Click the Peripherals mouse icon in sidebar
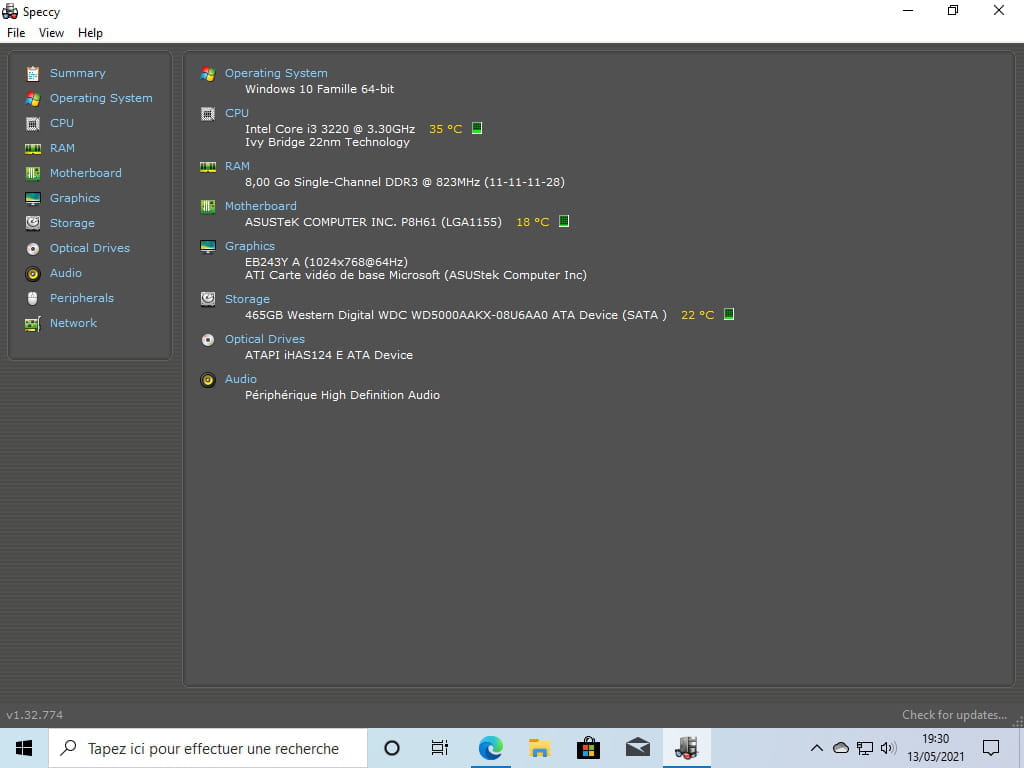This screenshot has width=1024, height=768. [33, 298]
